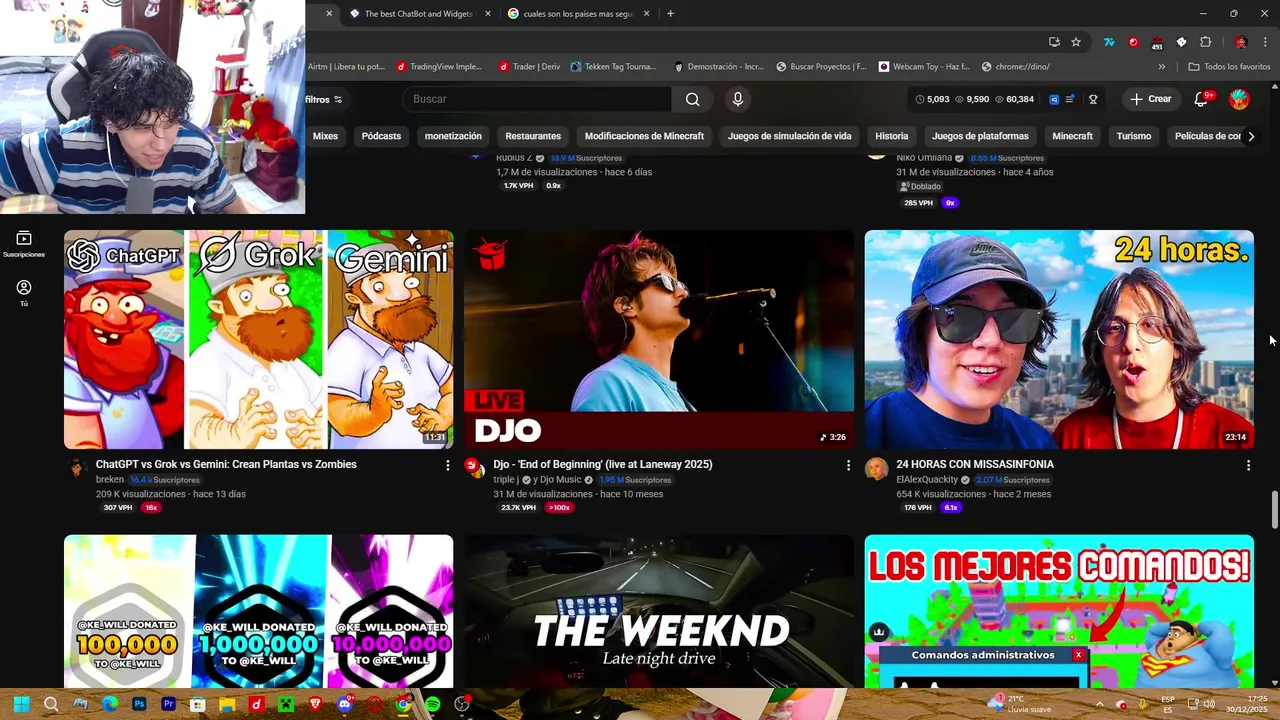Image resolution: width=1280 pixels, height=720 pixels.
Task: Select the Minecraft category chip
Action: click(x=1073, y=136)
